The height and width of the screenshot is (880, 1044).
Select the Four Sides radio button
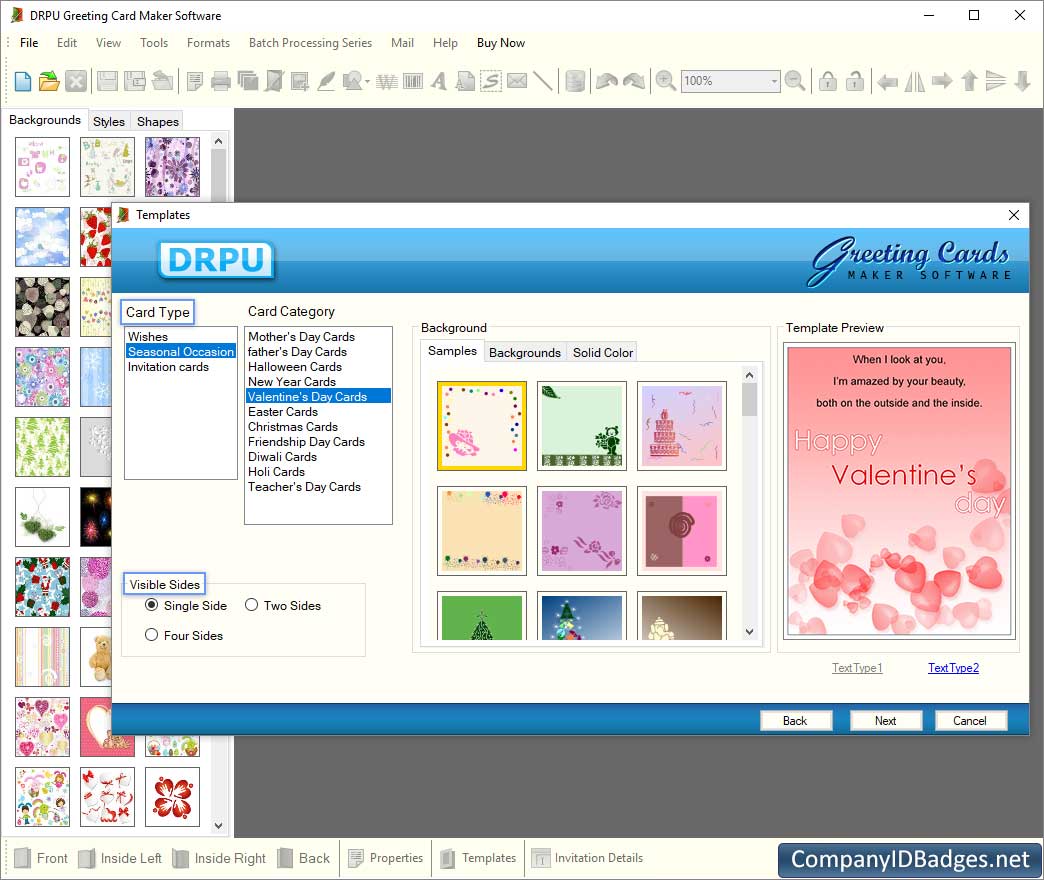[152, 635]
